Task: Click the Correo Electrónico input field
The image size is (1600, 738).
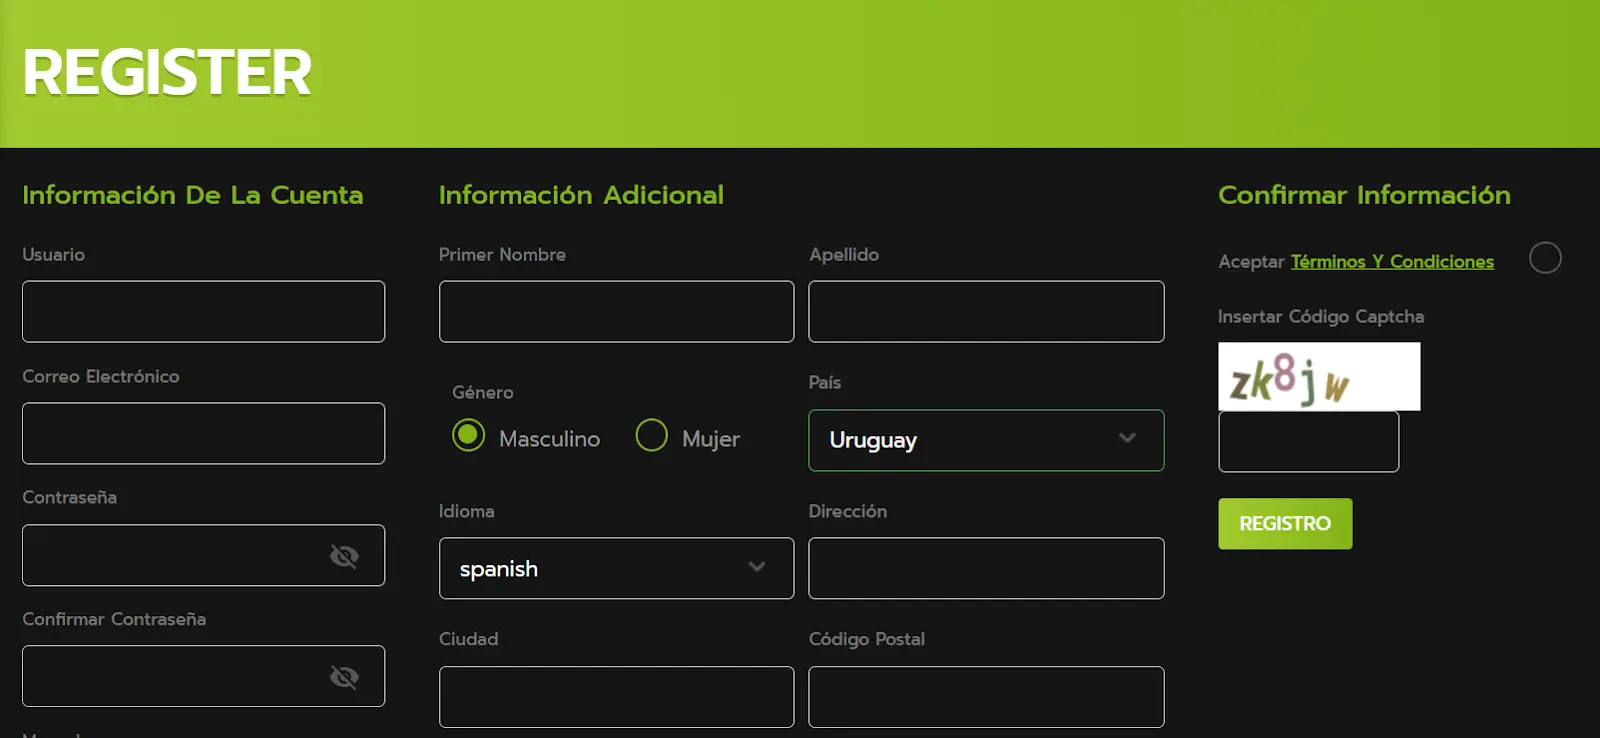Action: tap(203, 434)
